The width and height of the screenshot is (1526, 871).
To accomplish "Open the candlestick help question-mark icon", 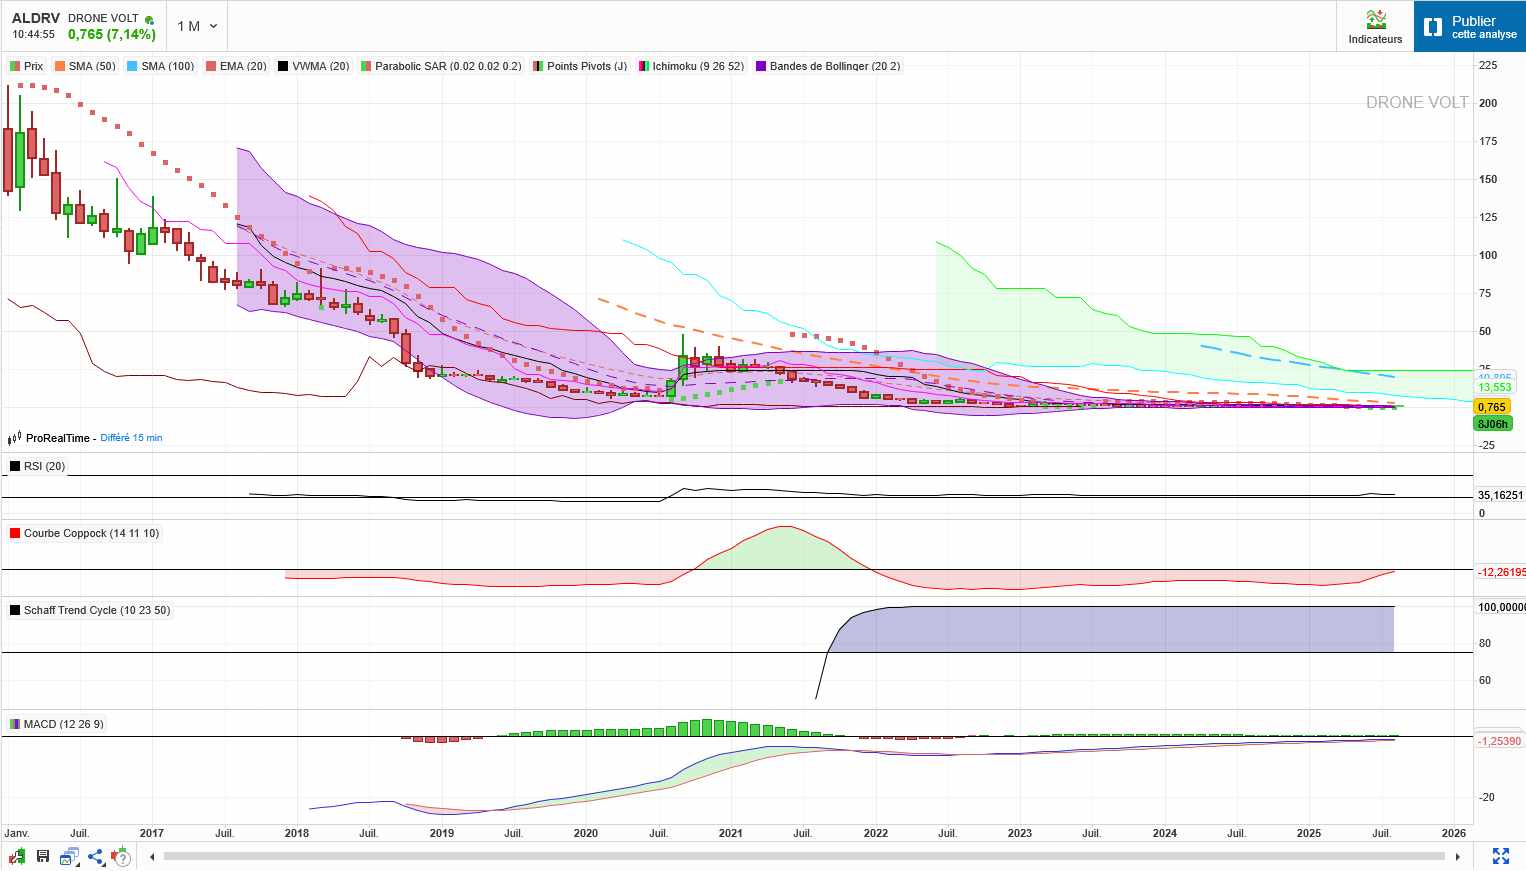I will point(122,856).
